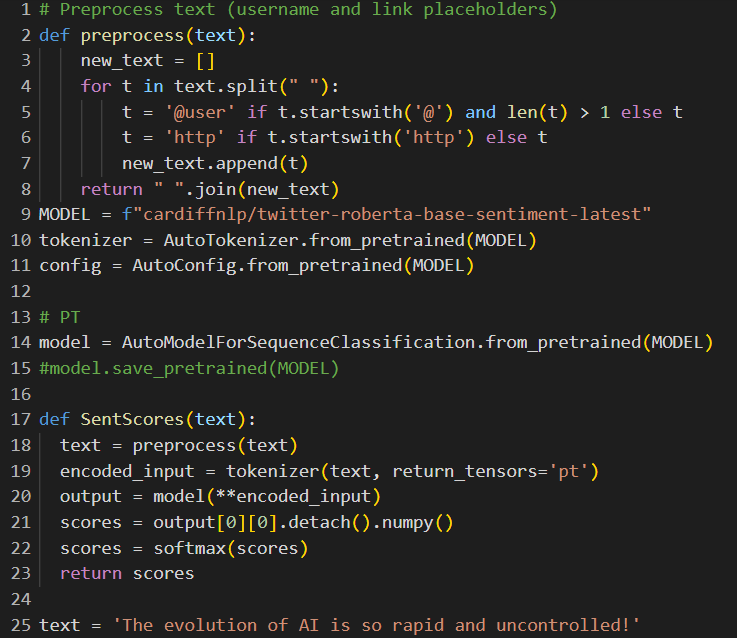The image size is (737, 638).
Task: Click the 'softmax' function call
Action: [x=189, y=548]
